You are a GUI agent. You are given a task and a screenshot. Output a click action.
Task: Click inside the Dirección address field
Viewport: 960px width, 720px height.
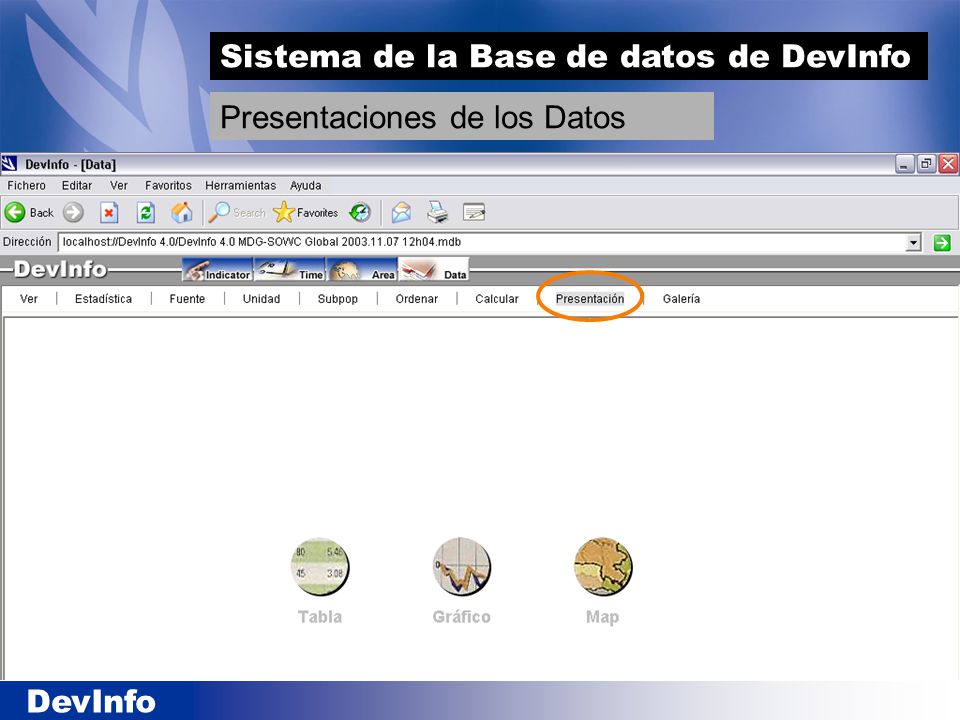tap(482, 242)
